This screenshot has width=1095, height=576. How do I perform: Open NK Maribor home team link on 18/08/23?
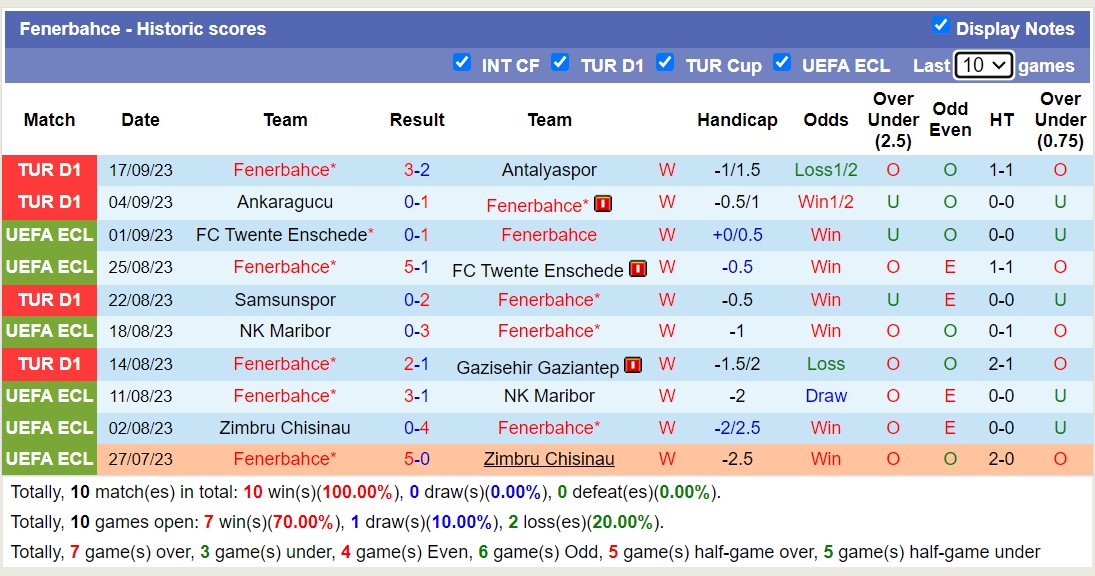(x=285, y=331)
